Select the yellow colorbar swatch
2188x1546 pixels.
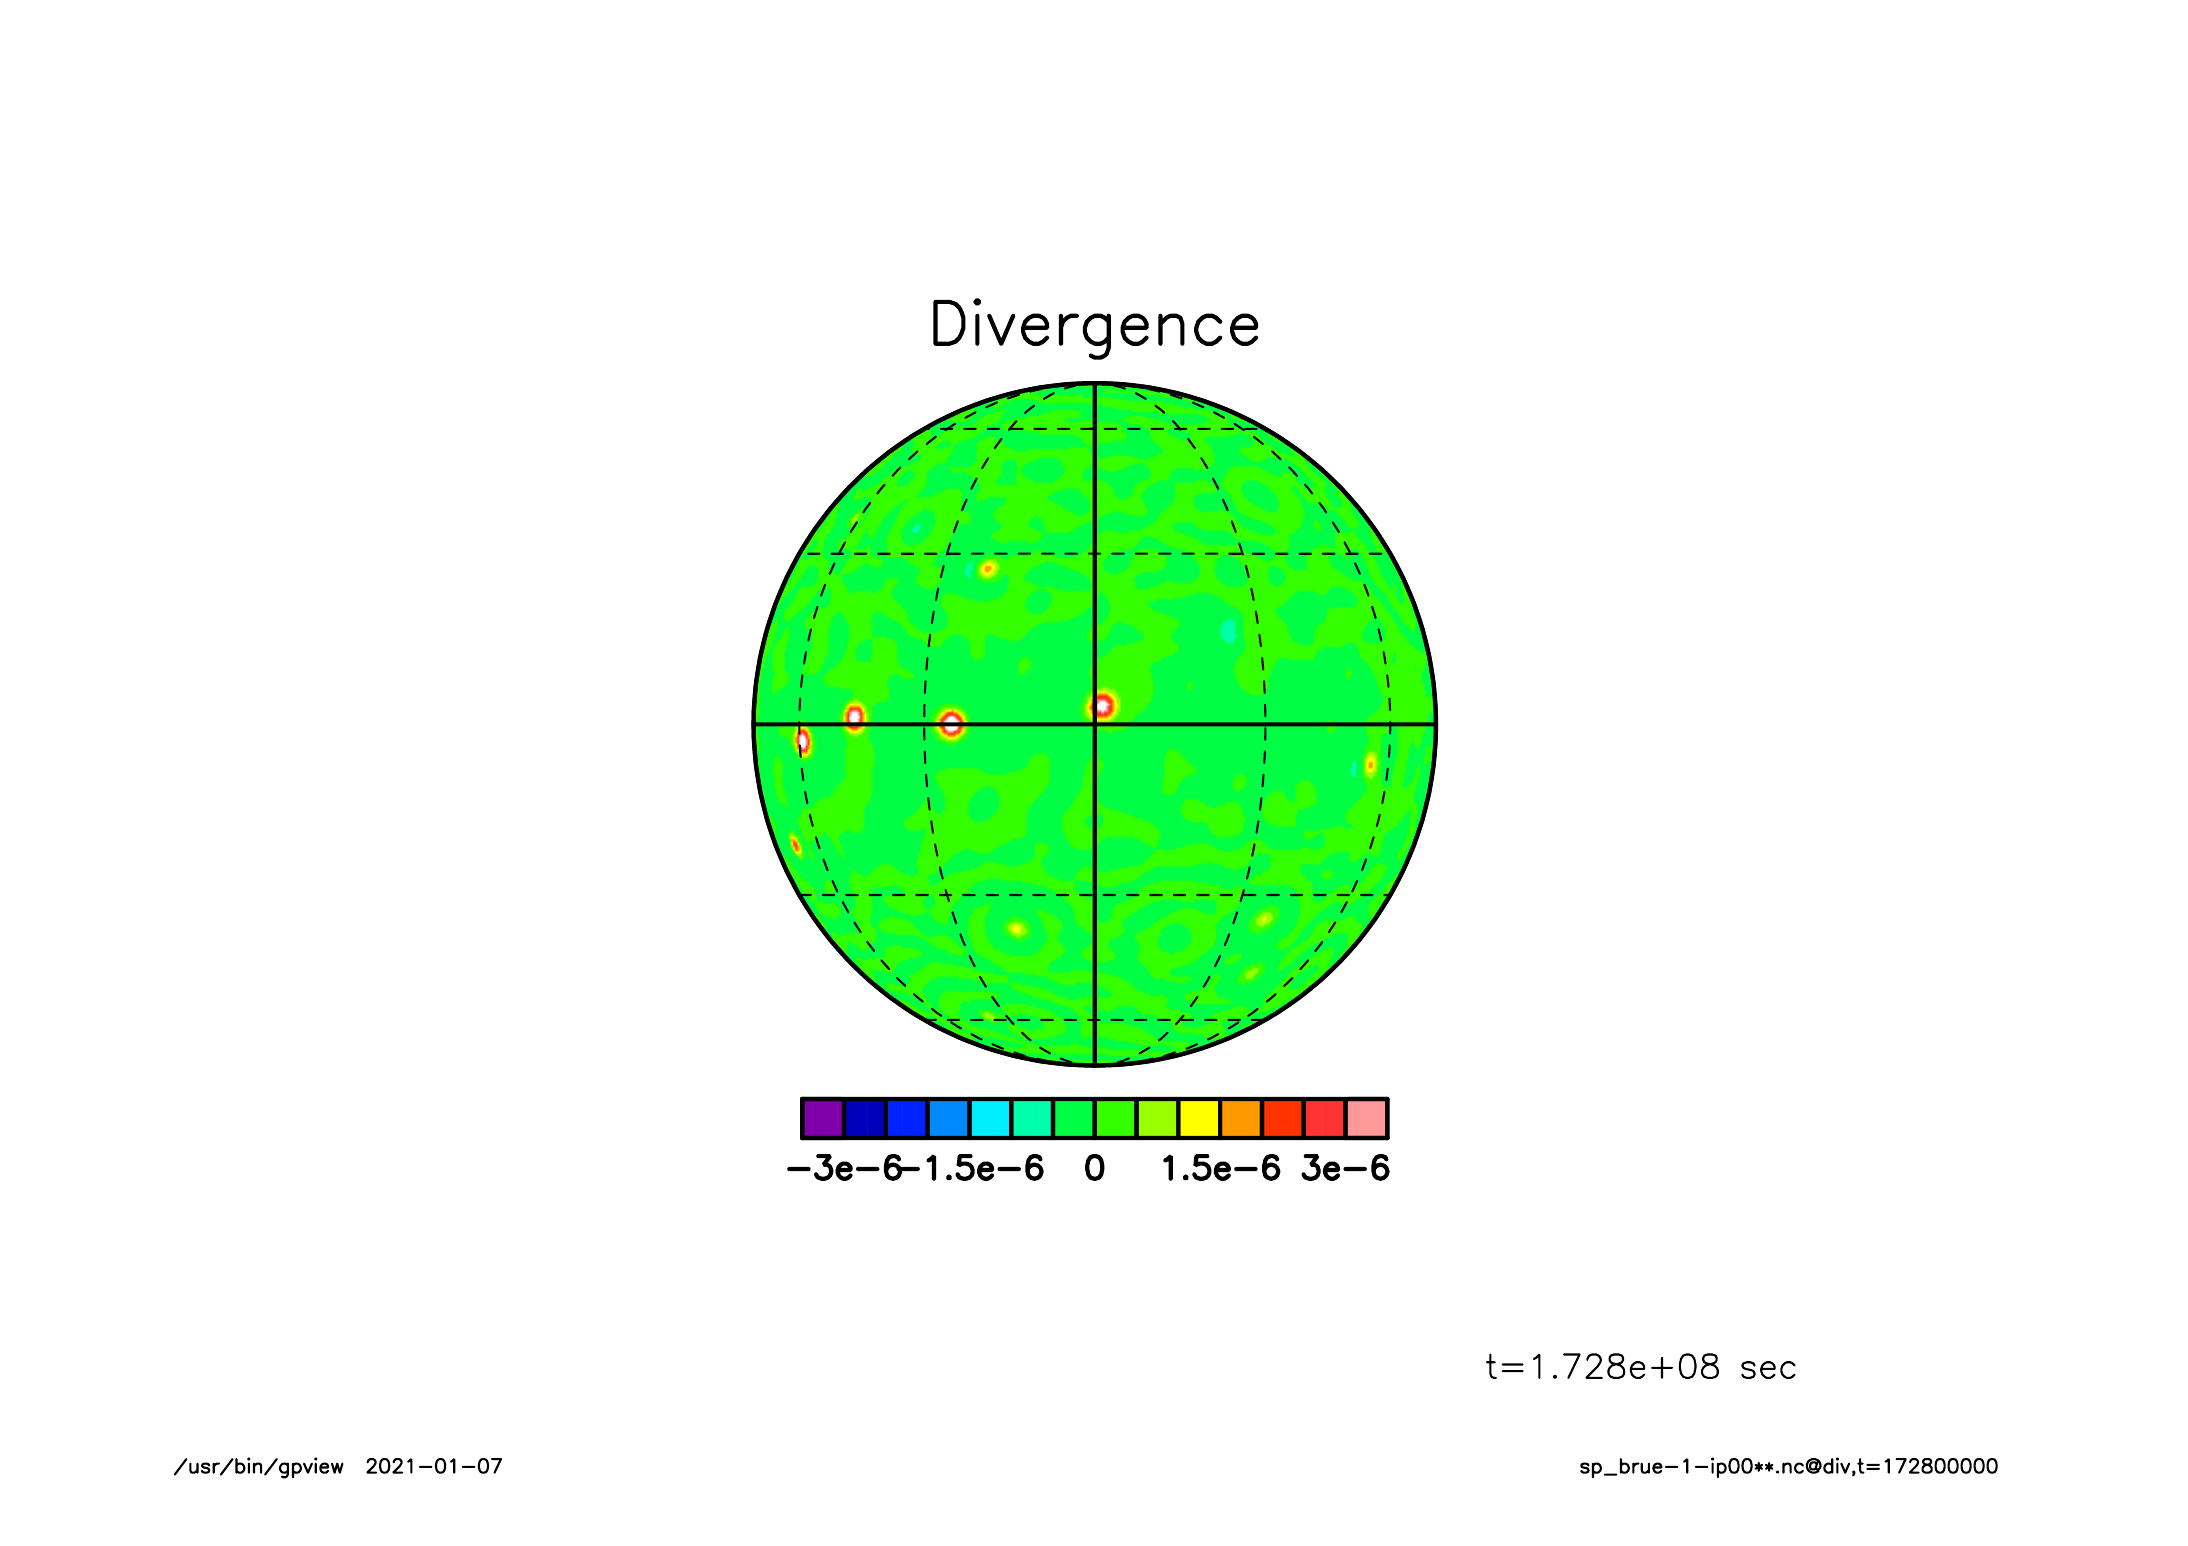click(x=1199, y=1118)
